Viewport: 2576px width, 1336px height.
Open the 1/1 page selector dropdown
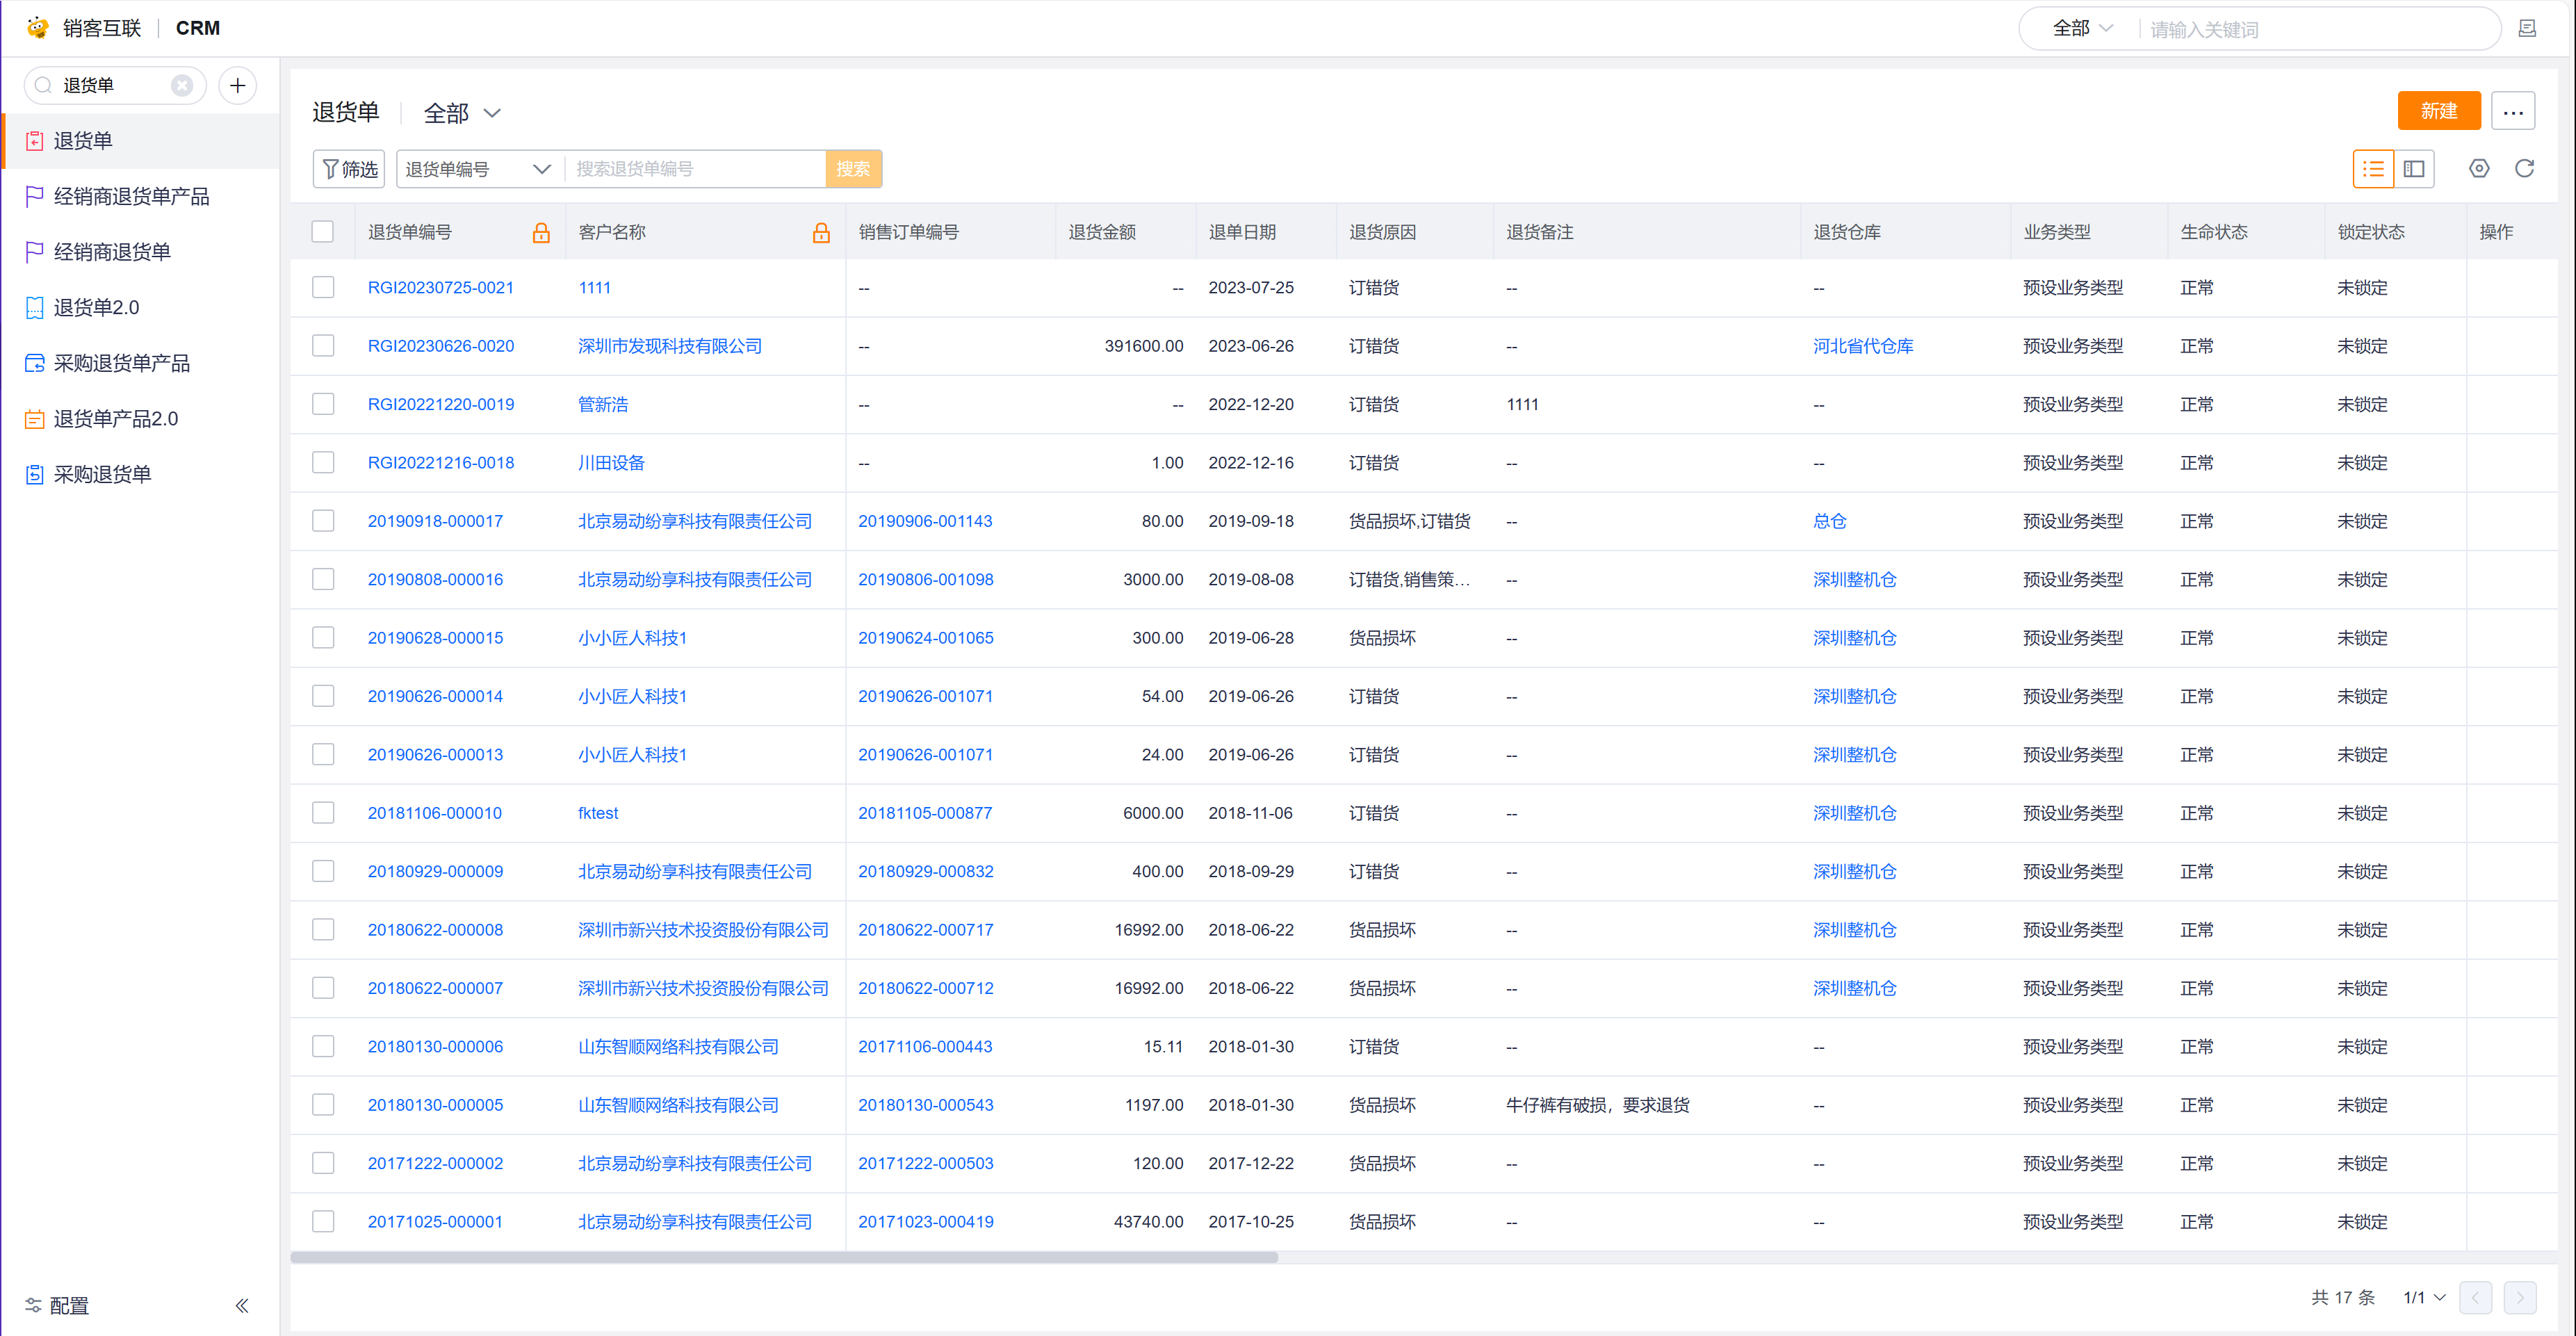click(x=2424, y=1297)
